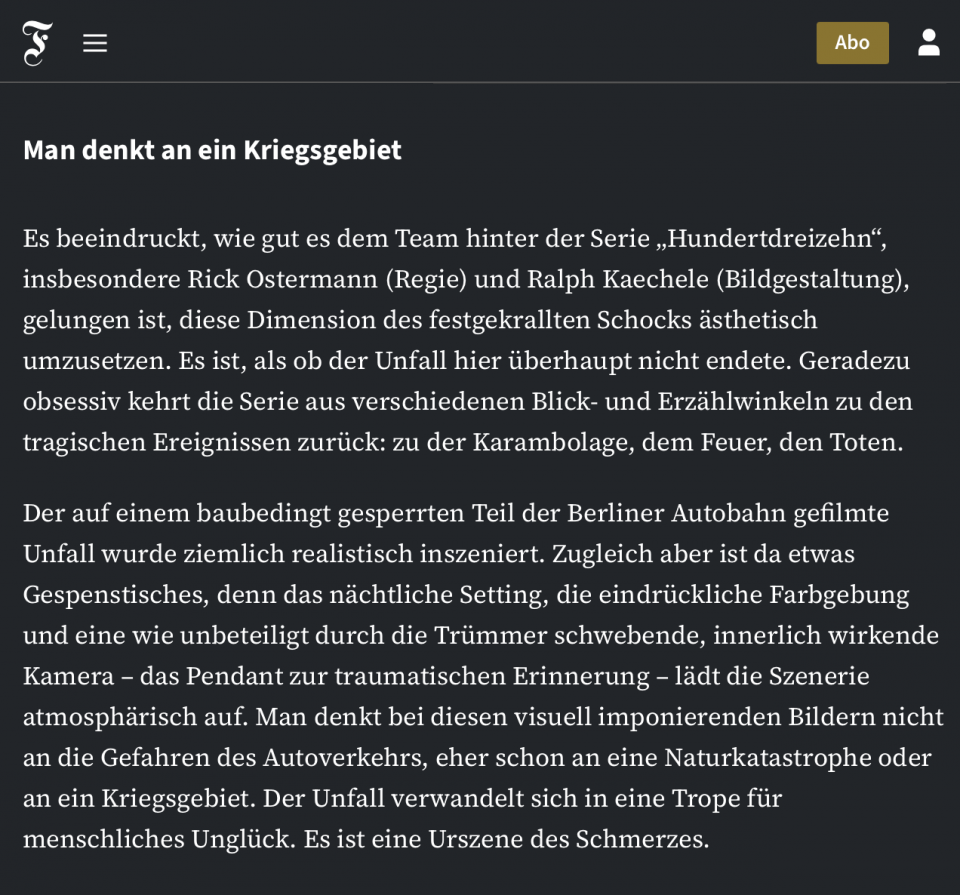Screen dimensions: 960x895
Task: Click the second article paragraph
Action: tap(470, 675)
